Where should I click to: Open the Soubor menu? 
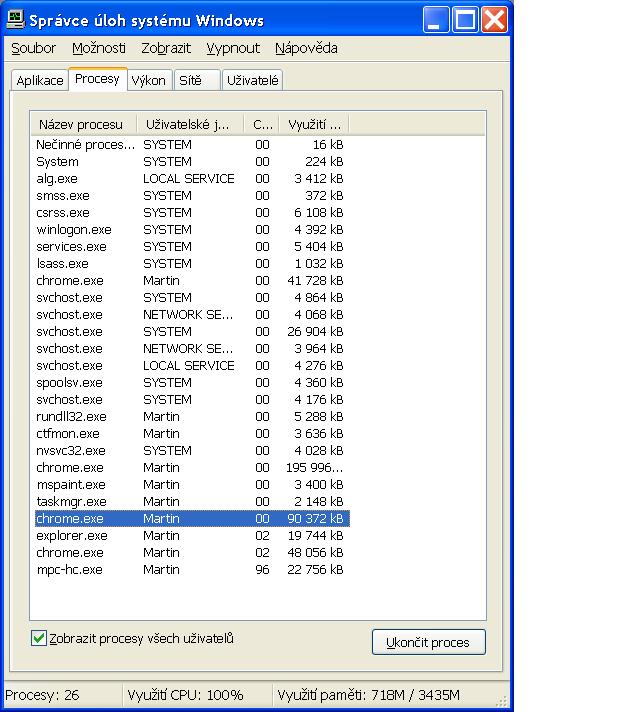pos(33,48)
